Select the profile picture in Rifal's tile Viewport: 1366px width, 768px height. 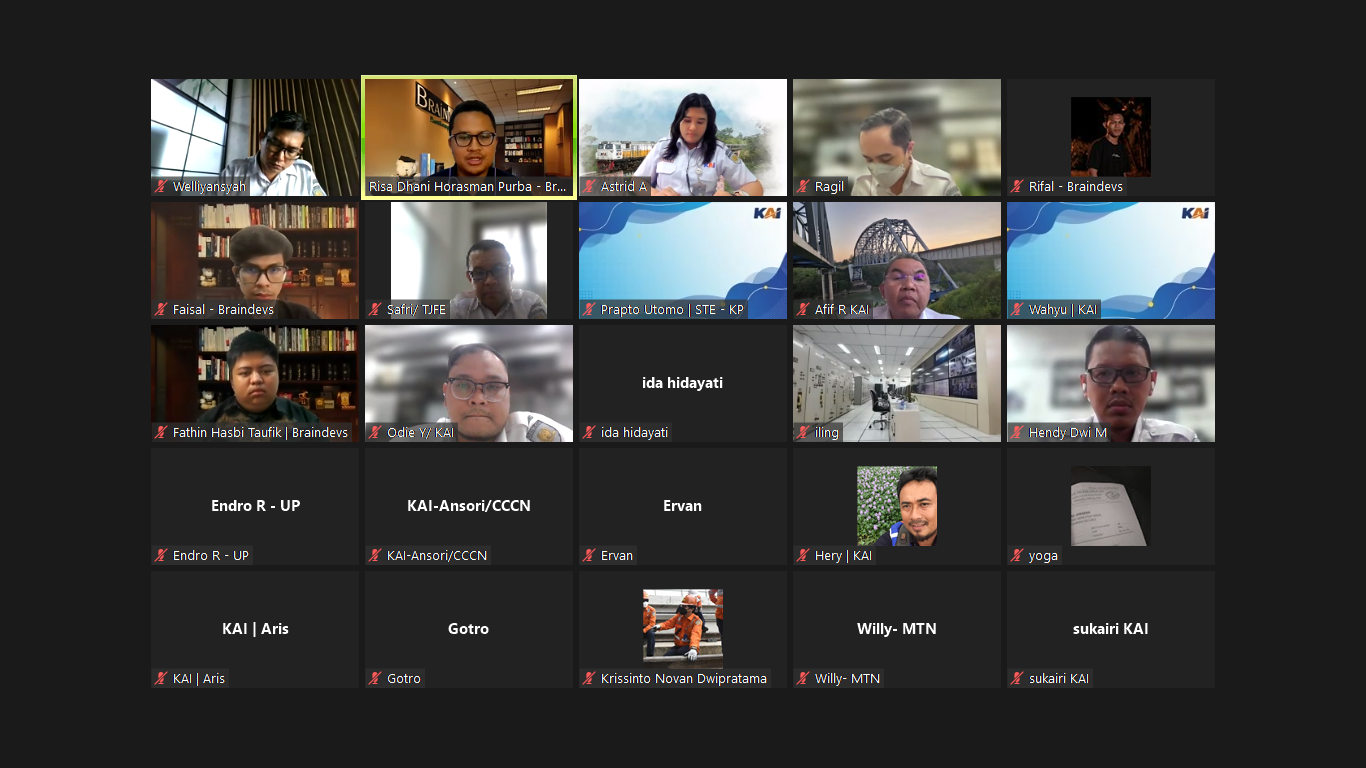click(1110, 137)
